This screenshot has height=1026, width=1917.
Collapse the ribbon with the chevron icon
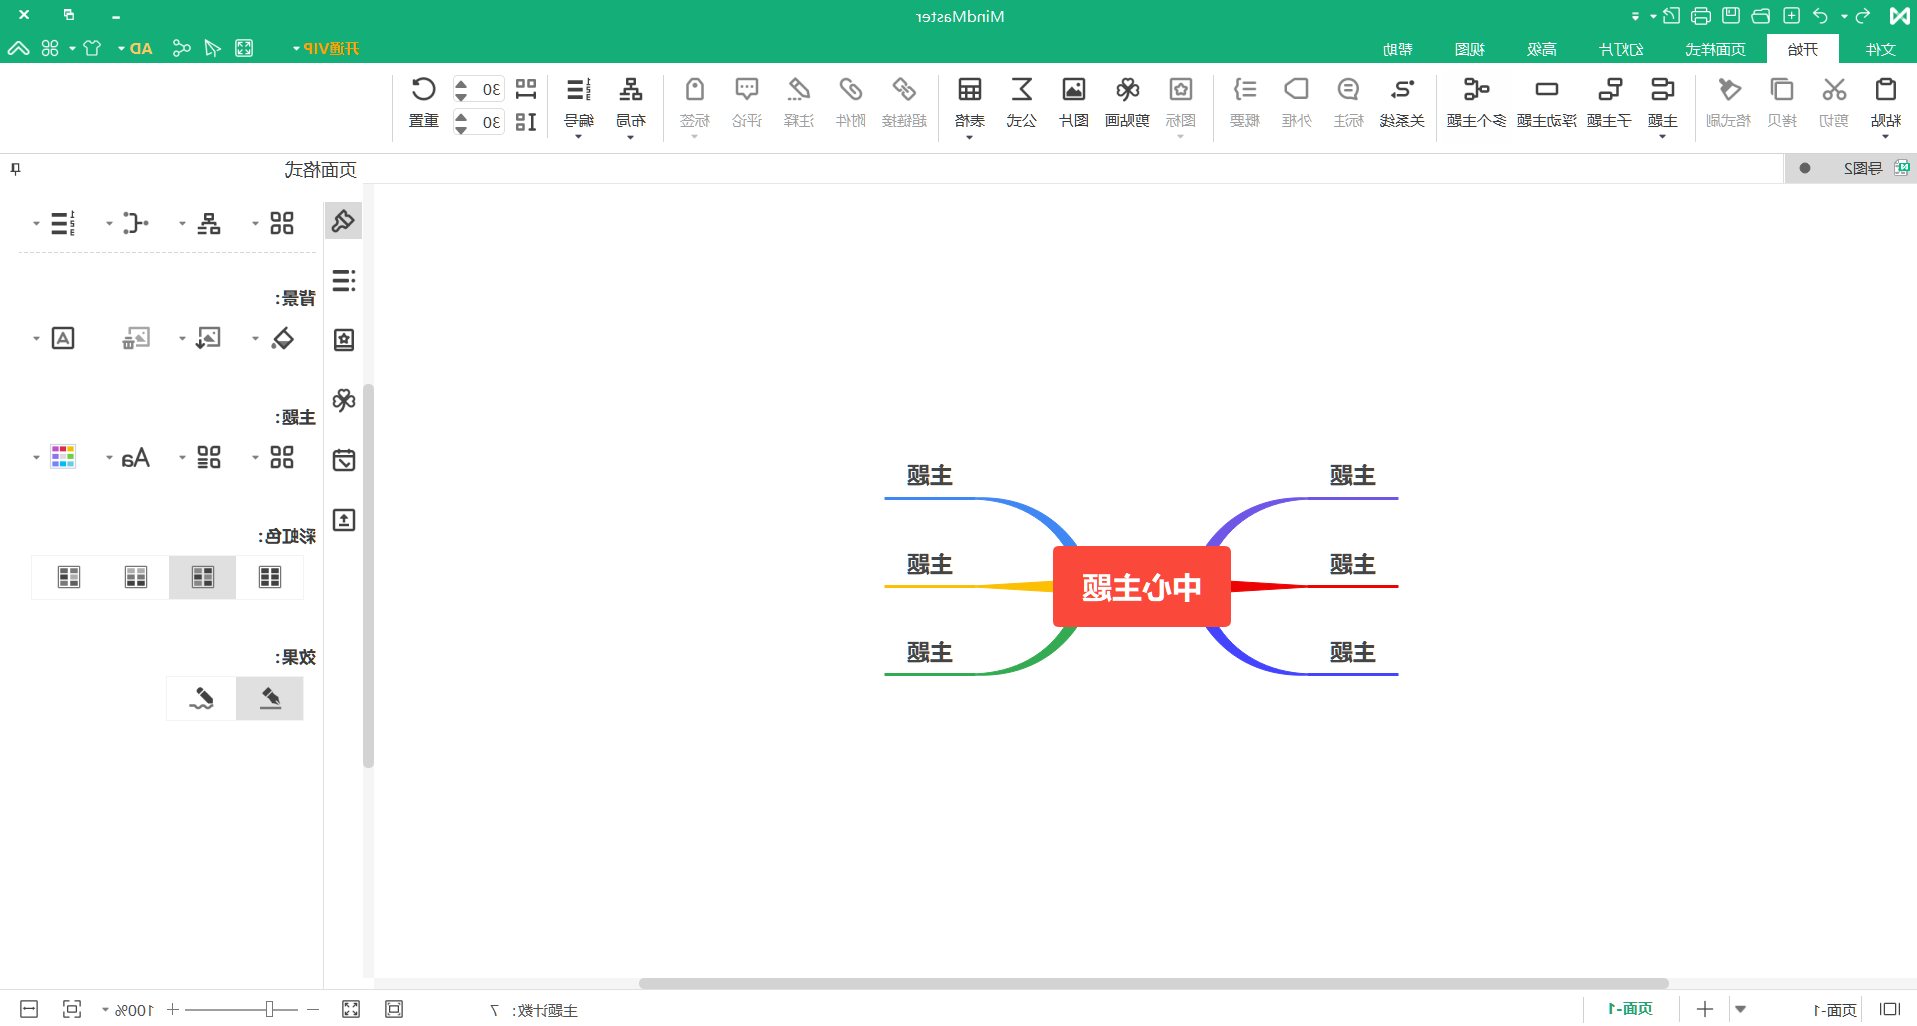tap(18, 48)
